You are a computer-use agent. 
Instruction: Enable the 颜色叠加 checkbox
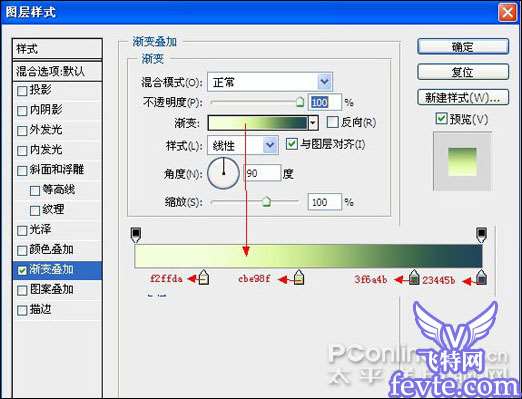pos(22,250)
